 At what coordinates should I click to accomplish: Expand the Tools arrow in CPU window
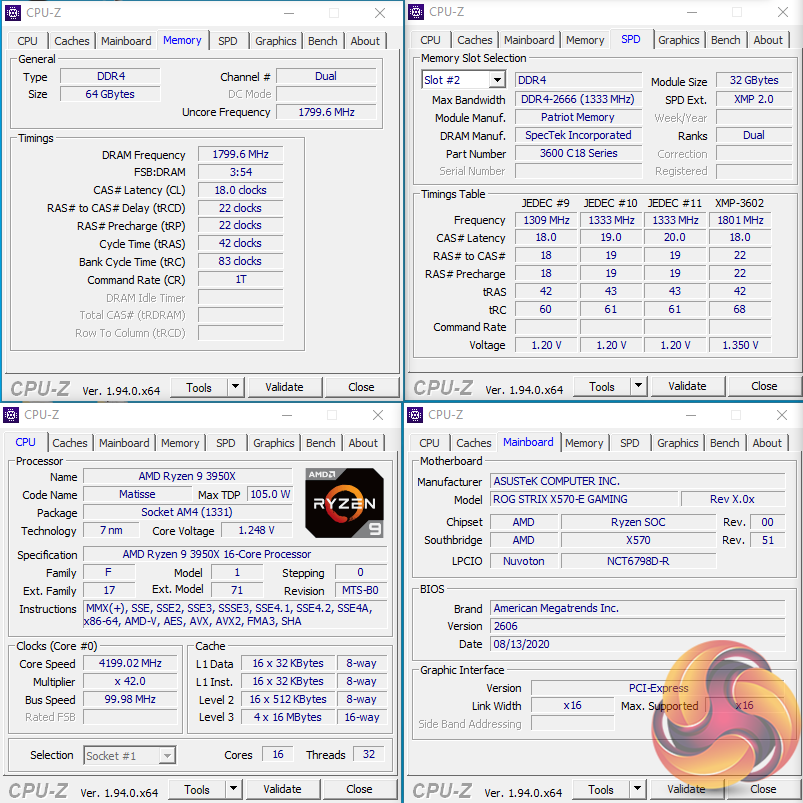click(233, 789)
